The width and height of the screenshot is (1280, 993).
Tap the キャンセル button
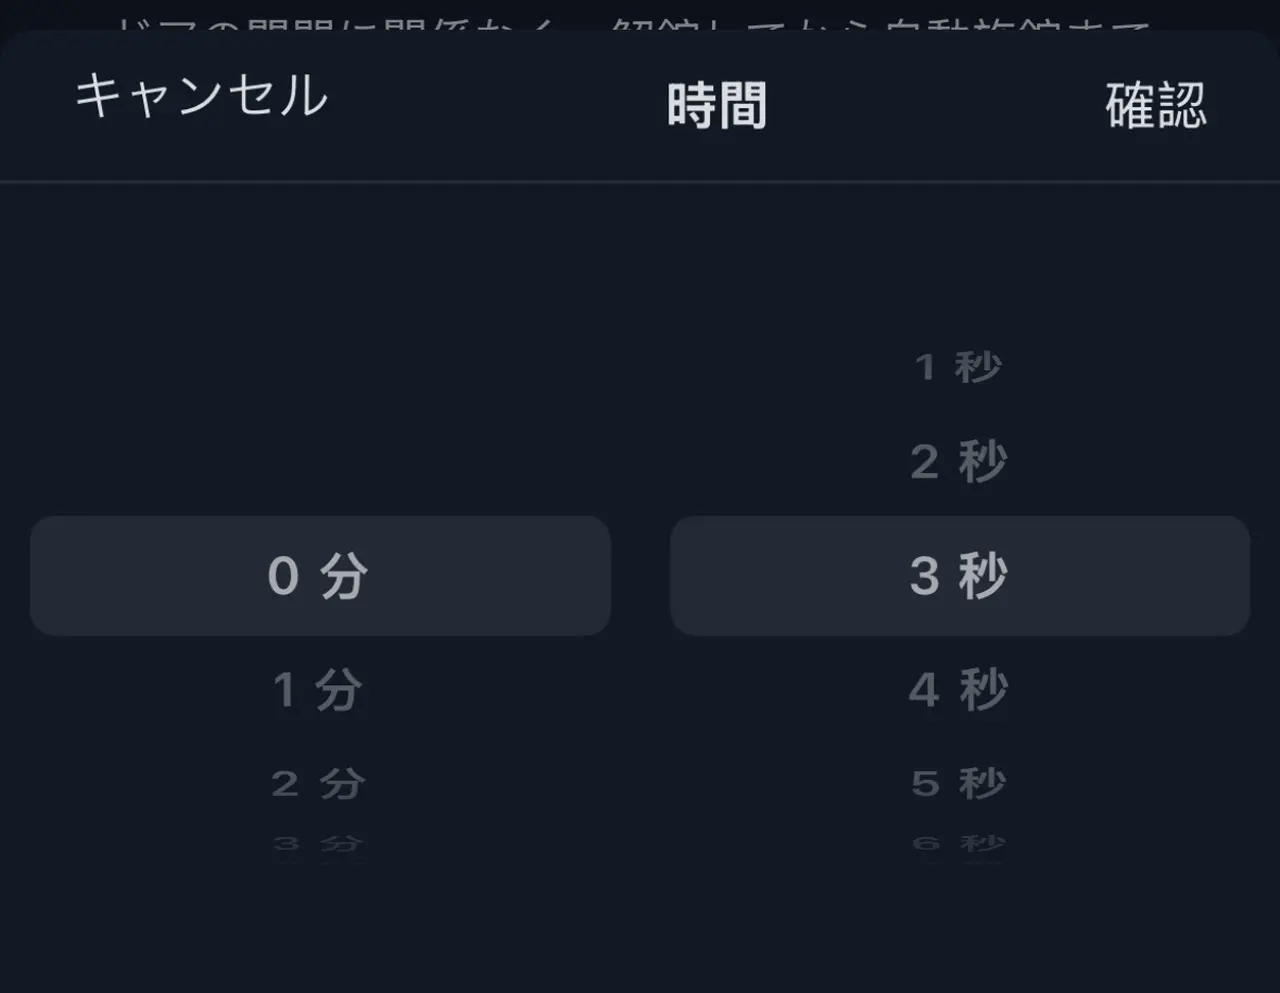click(201, 97)
